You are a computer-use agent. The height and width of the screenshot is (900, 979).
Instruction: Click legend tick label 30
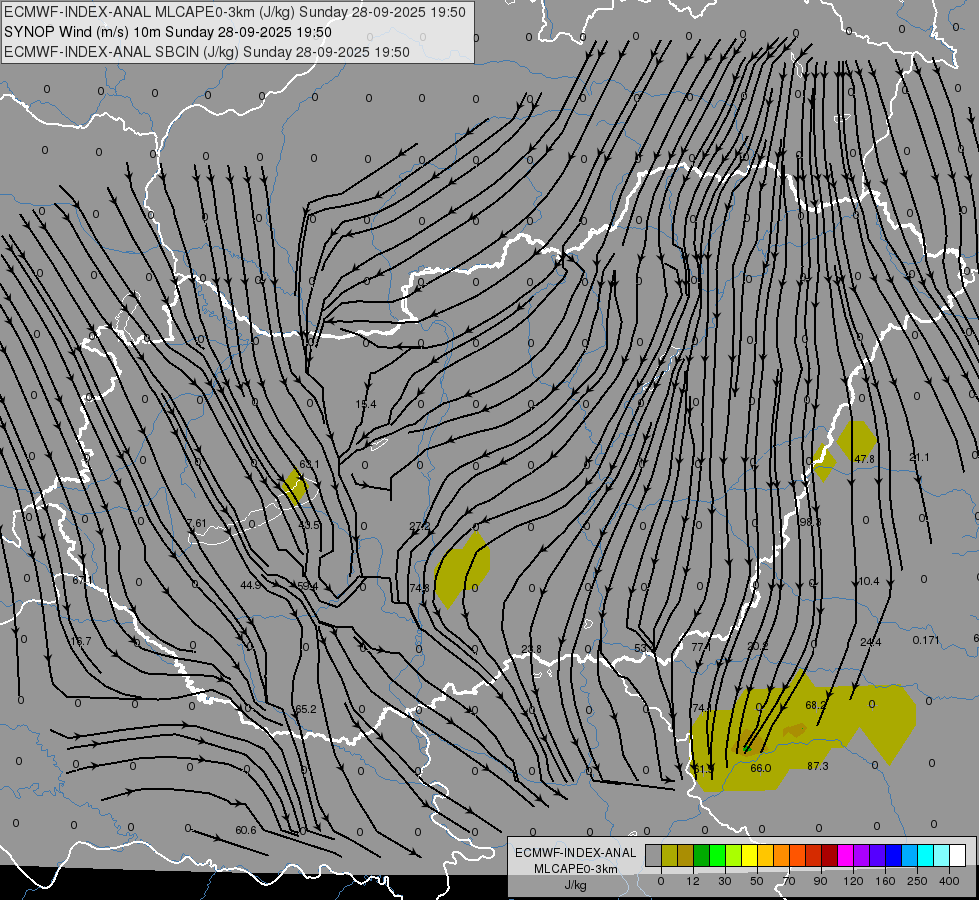724,881
